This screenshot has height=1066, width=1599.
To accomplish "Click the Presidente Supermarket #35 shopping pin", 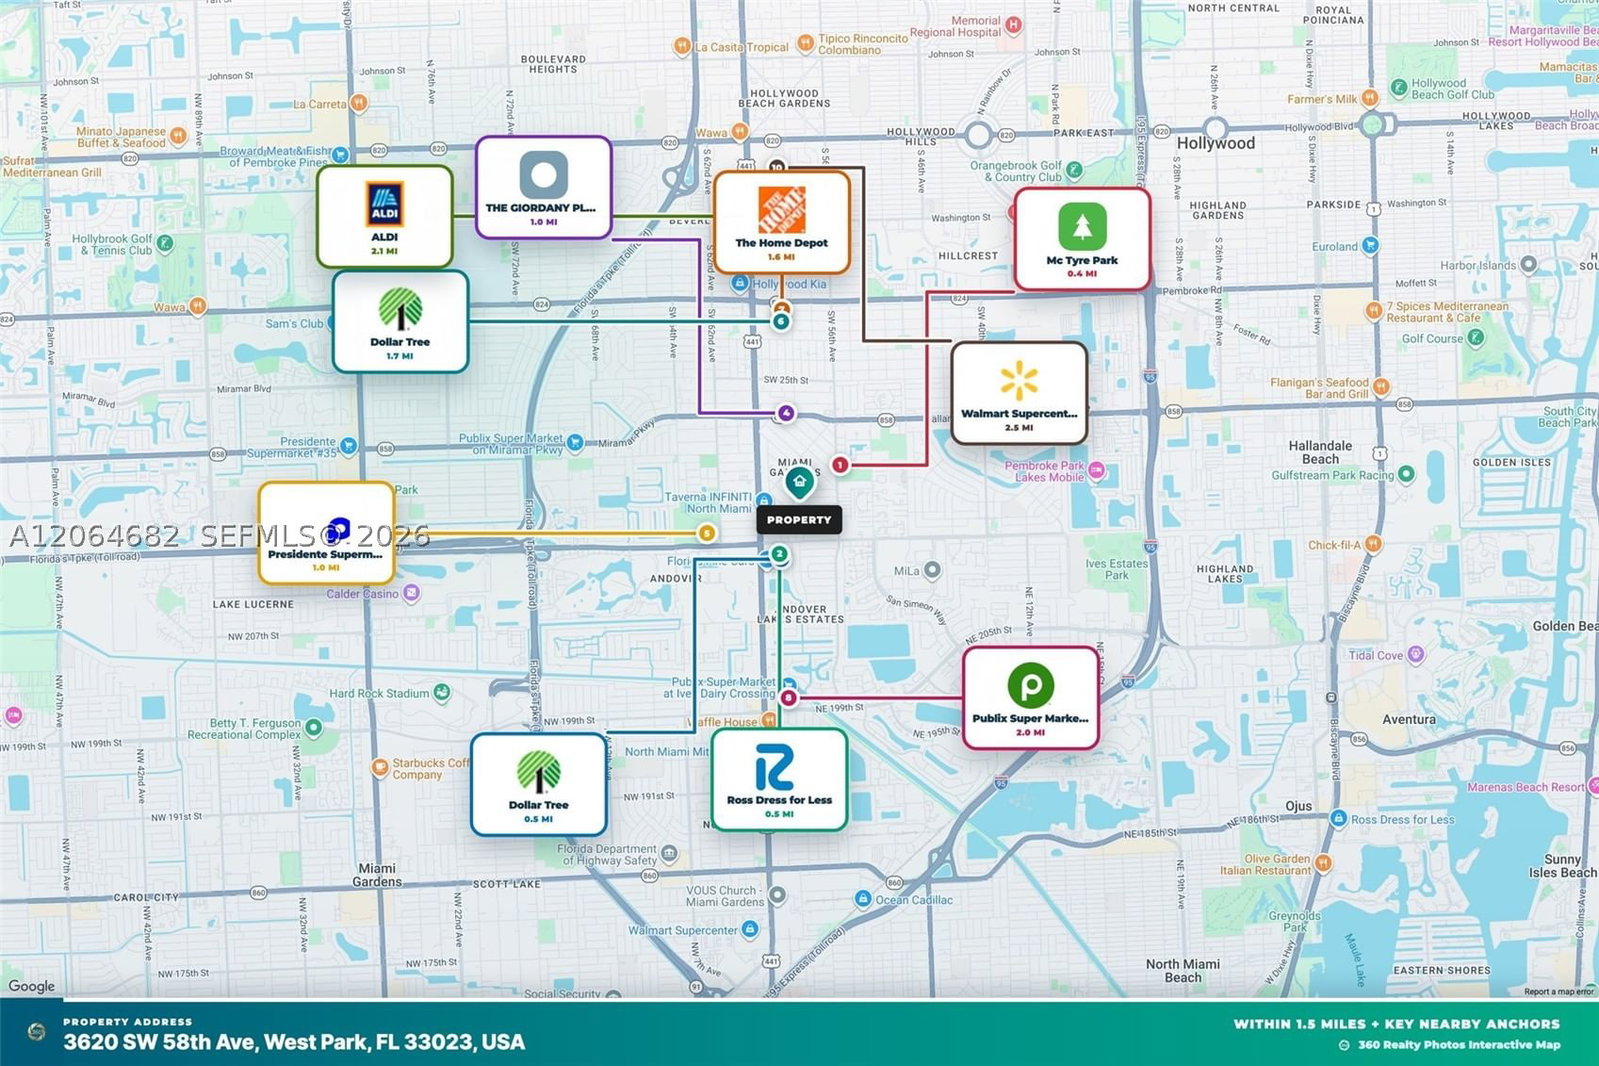I will pos(348,446).
